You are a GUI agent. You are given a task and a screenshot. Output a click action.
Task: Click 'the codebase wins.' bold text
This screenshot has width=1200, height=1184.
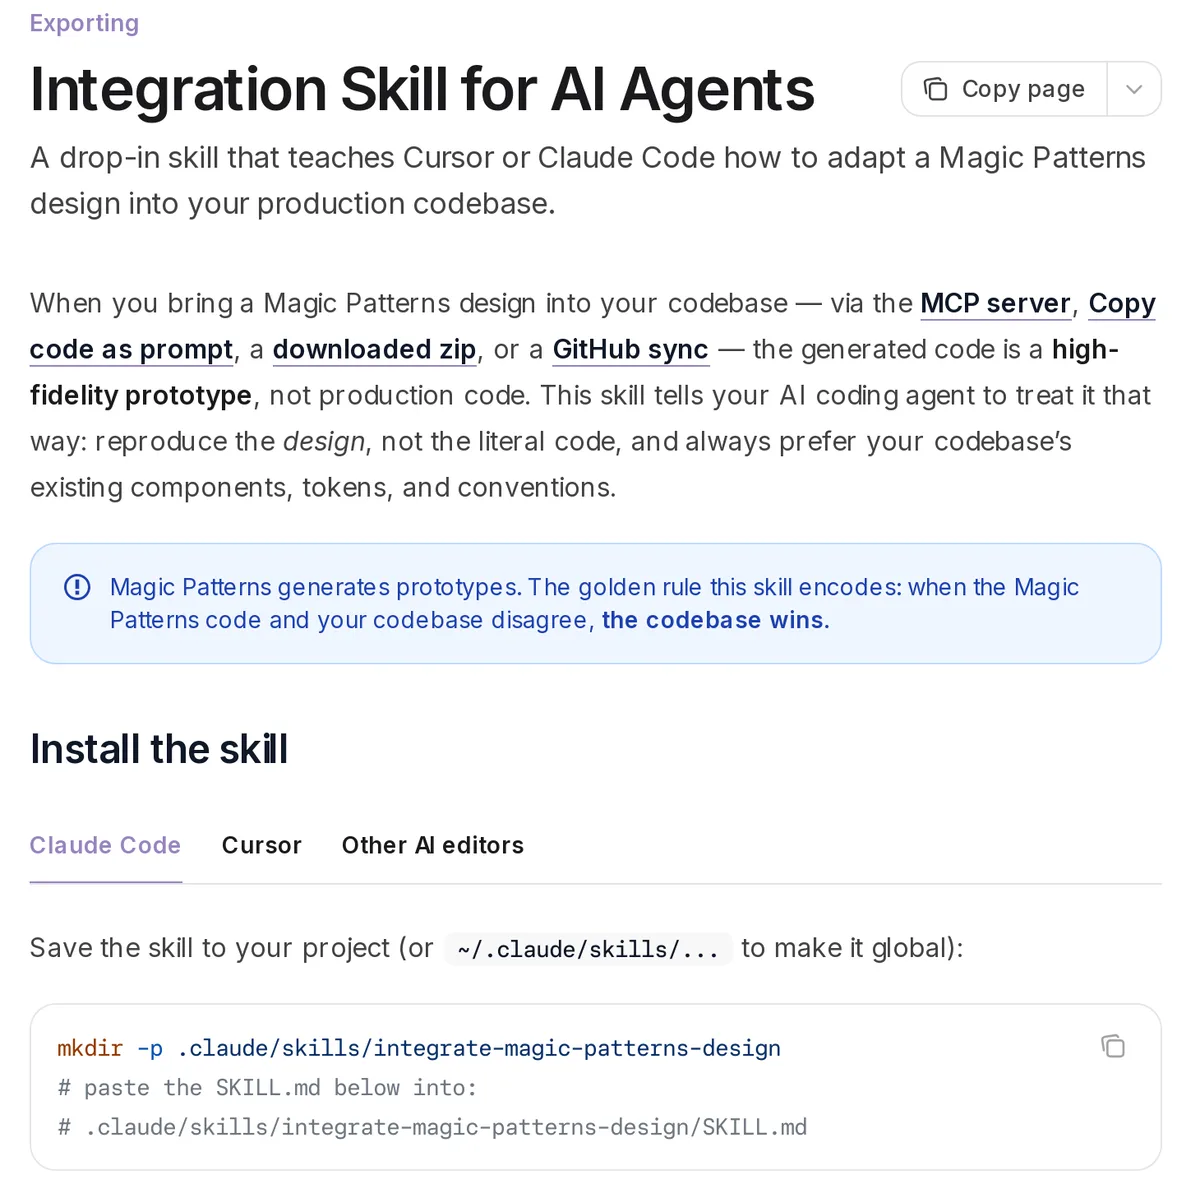(716, 620)
